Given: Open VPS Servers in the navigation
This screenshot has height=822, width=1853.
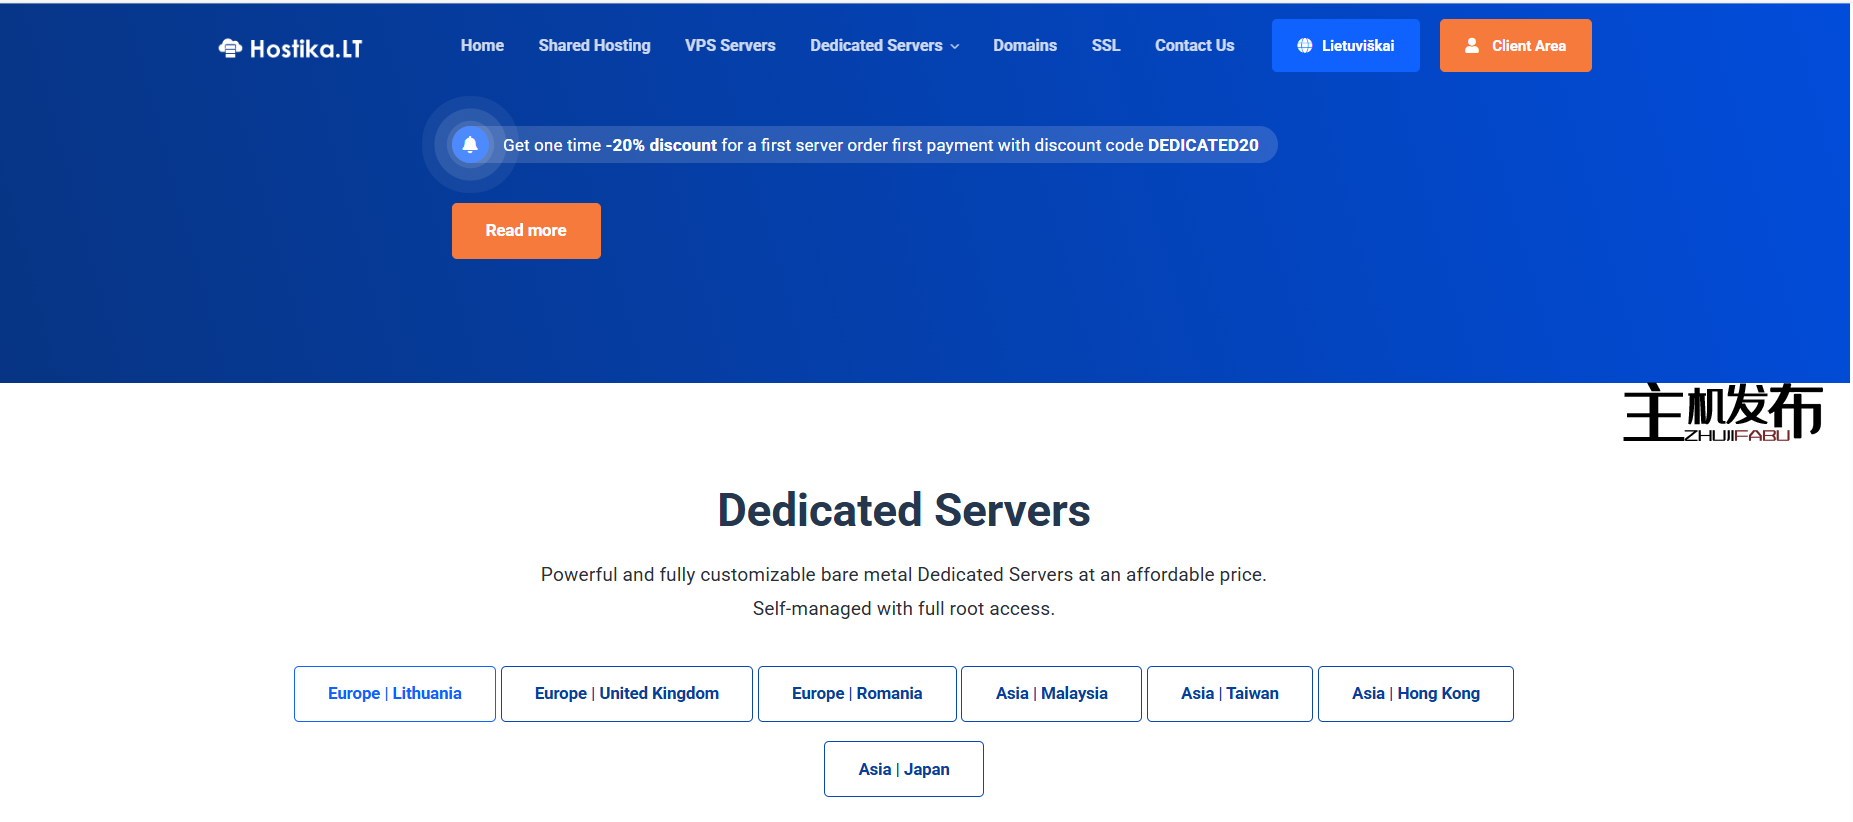Looking at the screenshot, I should pyautogui.click(x=730, y=46).
